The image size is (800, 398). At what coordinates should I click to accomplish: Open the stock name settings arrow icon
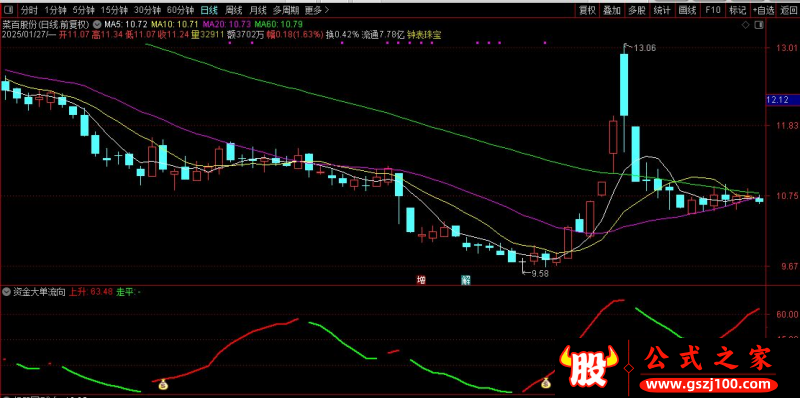(97, 24)
